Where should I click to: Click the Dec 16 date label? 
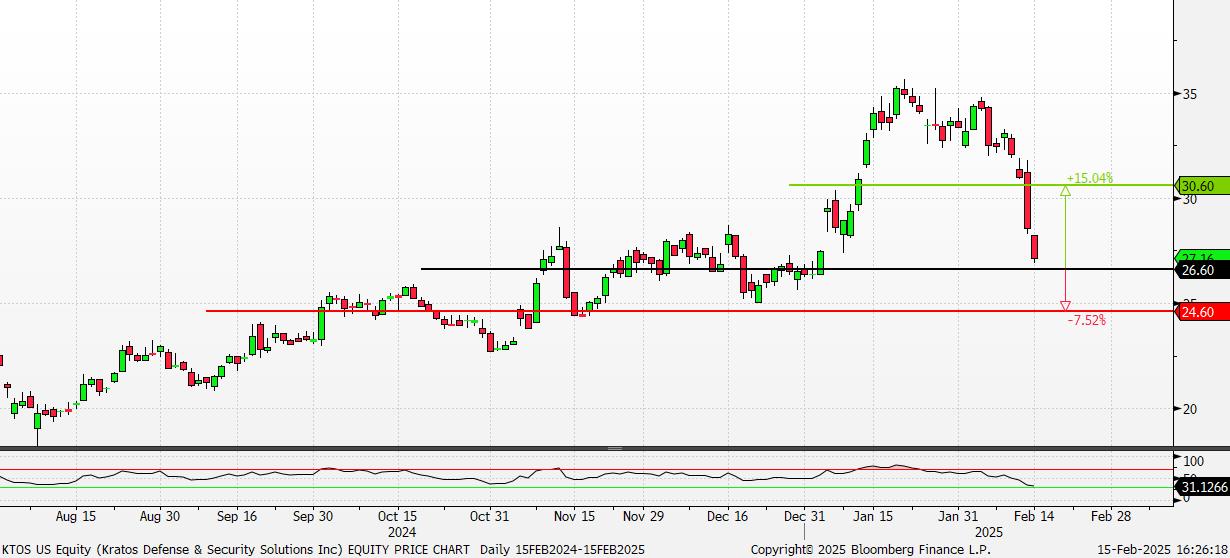click(x=727, y=517)
